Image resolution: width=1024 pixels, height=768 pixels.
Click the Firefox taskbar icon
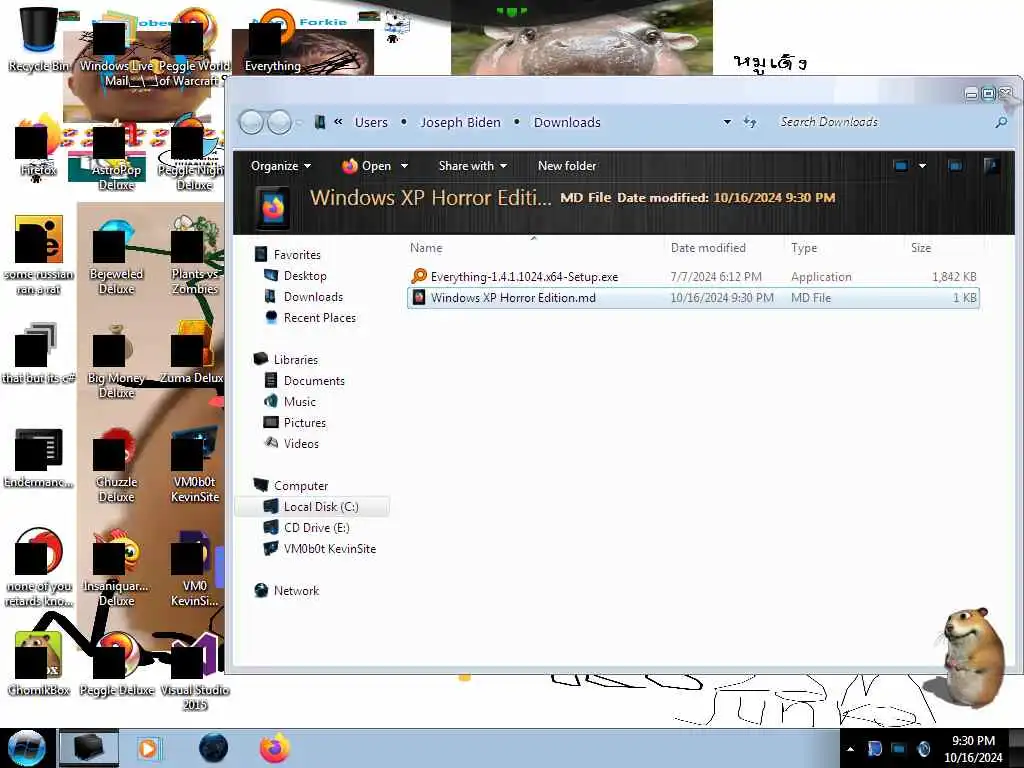click(275, 748)
